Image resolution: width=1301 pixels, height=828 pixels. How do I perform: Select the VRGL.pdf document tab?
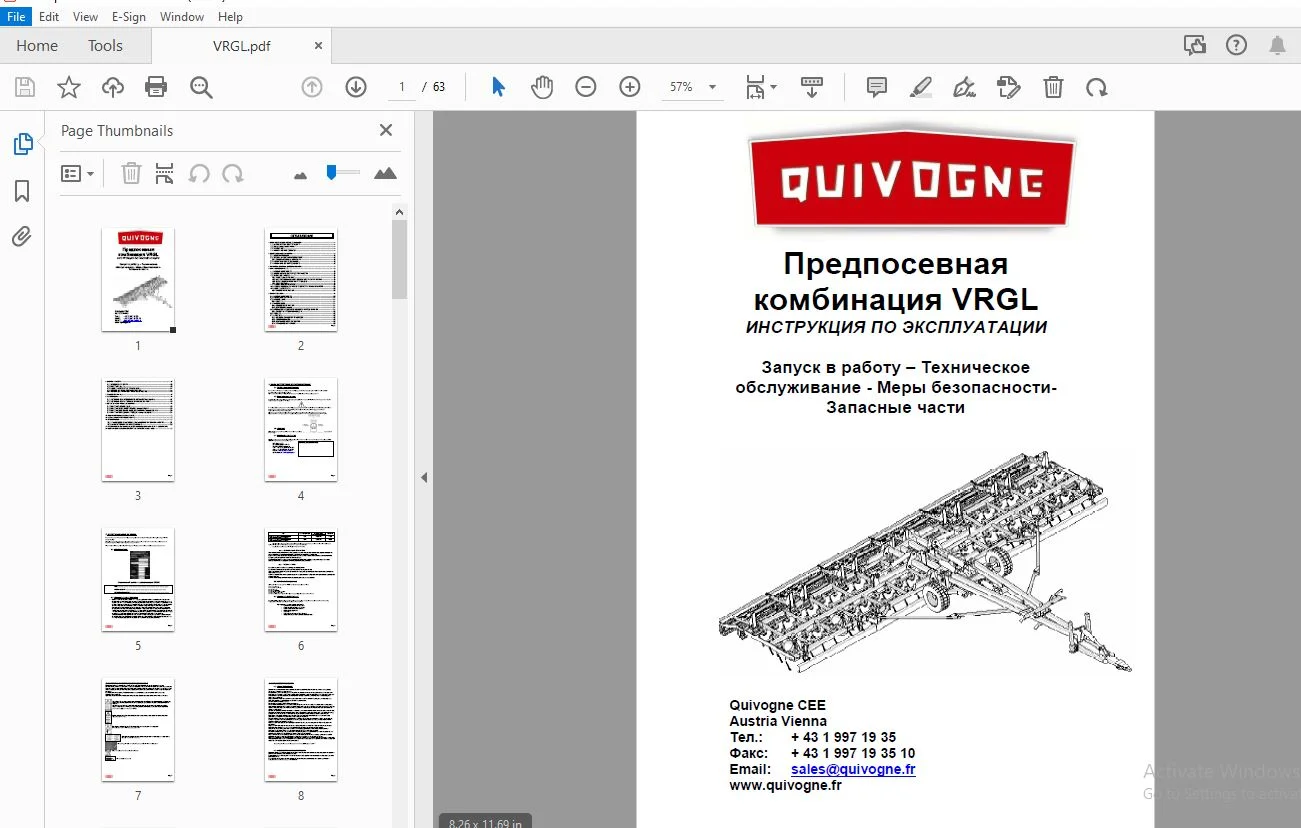pos(241,46)
